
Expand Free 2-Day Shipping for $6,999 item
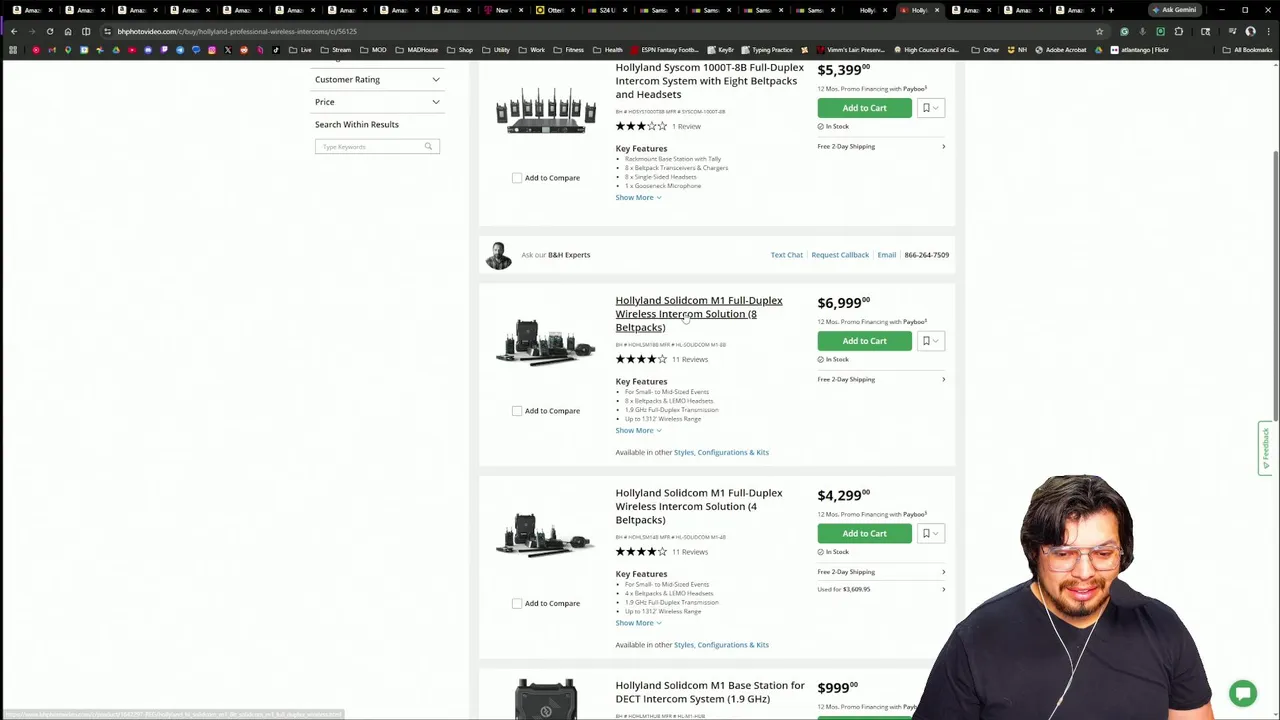point(881,379)
